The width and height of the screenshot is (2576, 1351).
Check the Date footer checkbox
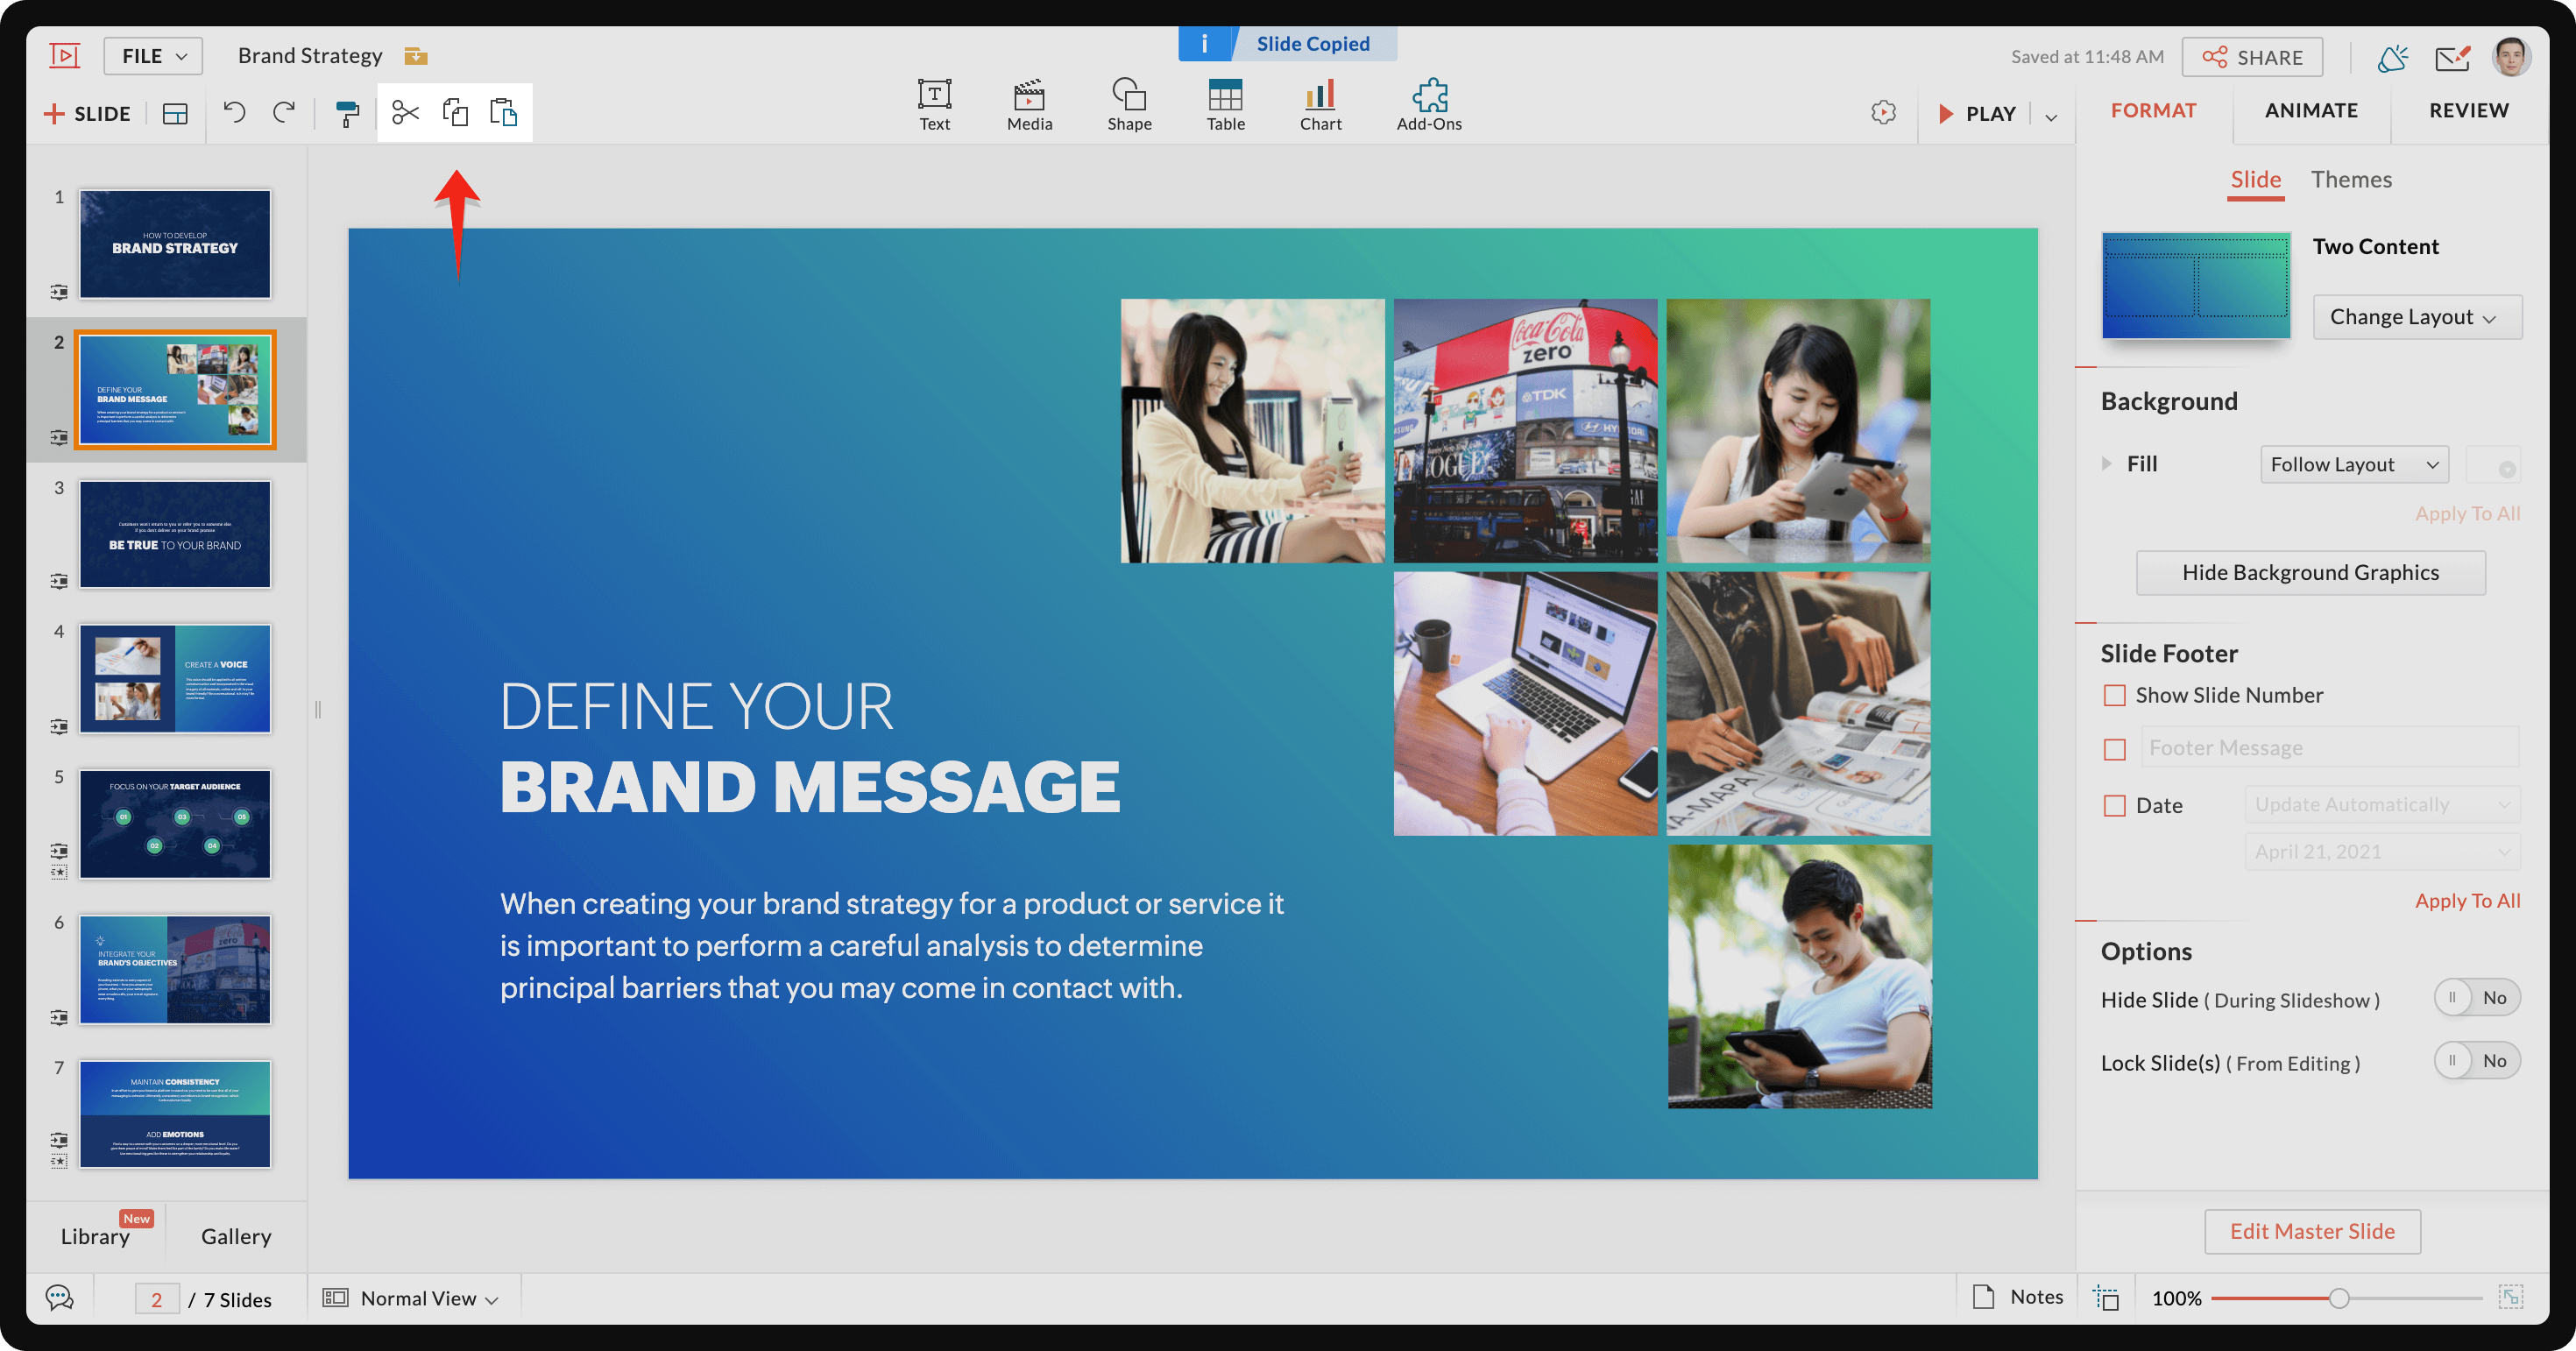click(x=2114, y=805)
